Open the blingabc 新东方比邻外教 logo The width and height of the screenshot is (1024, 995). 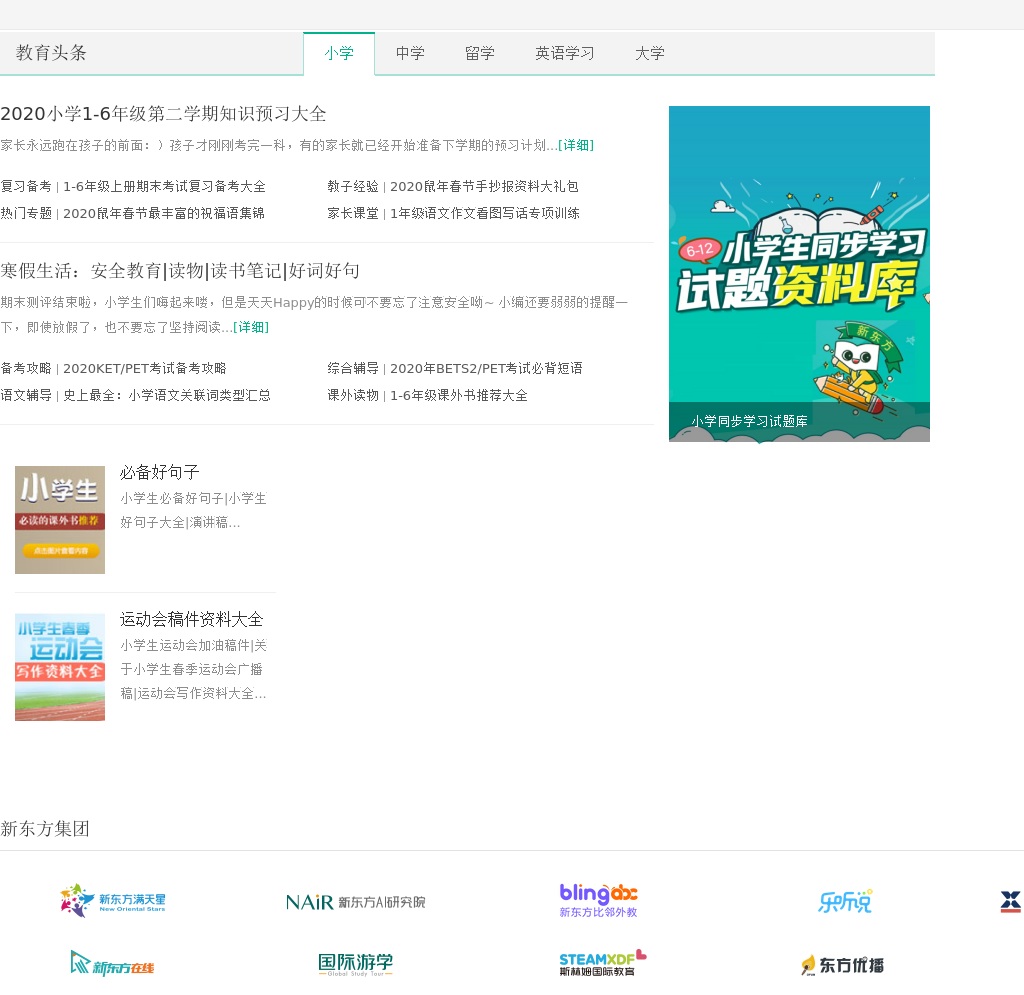(598, 900)
